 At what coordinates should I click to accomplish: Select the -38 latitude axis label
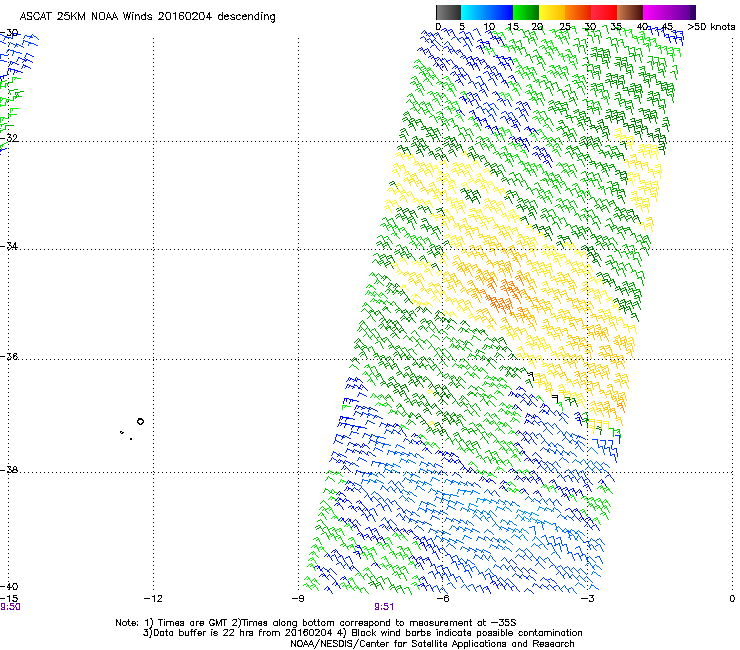[x=9, y=470]
